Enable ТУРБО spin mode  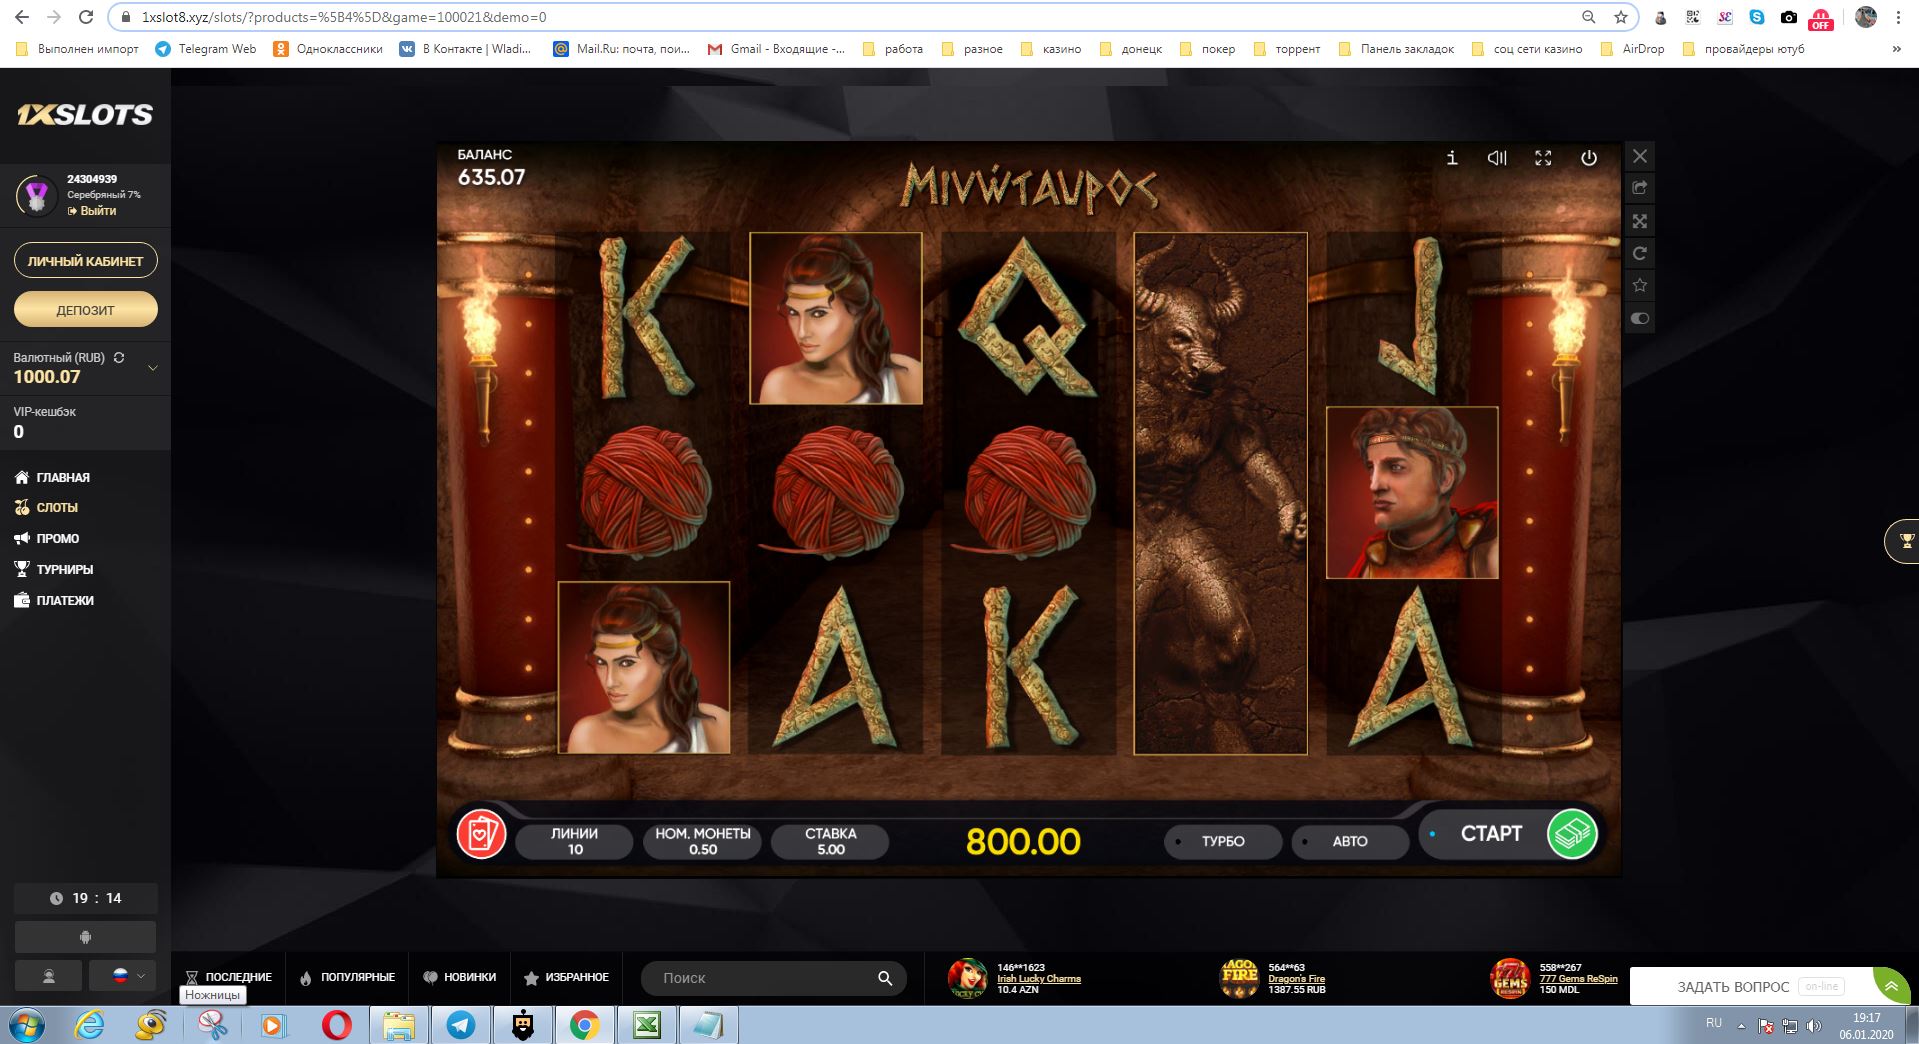[1223, 841]
